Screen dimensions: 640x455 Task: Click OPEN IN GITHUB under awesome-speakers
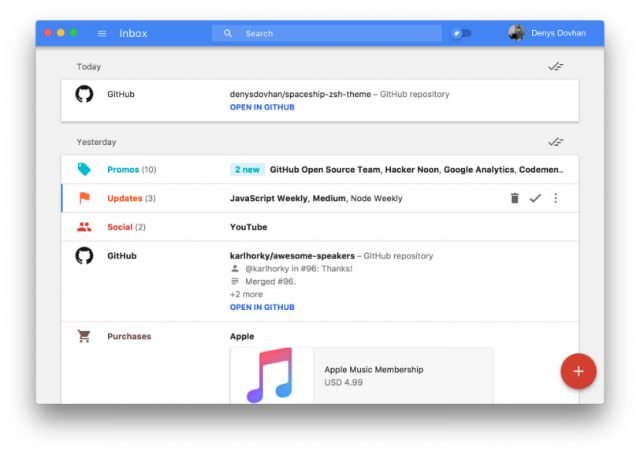[262, 307]
